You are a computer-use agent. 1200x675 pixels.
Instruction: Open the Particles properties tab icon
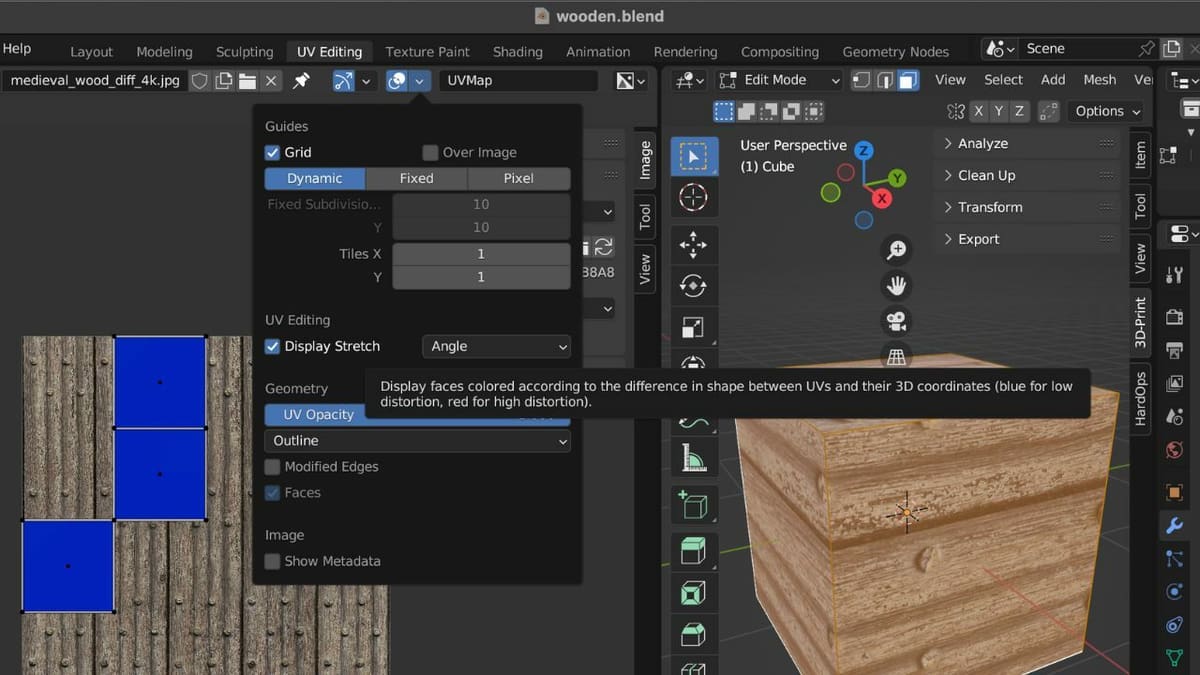[x=1175, y=559]
